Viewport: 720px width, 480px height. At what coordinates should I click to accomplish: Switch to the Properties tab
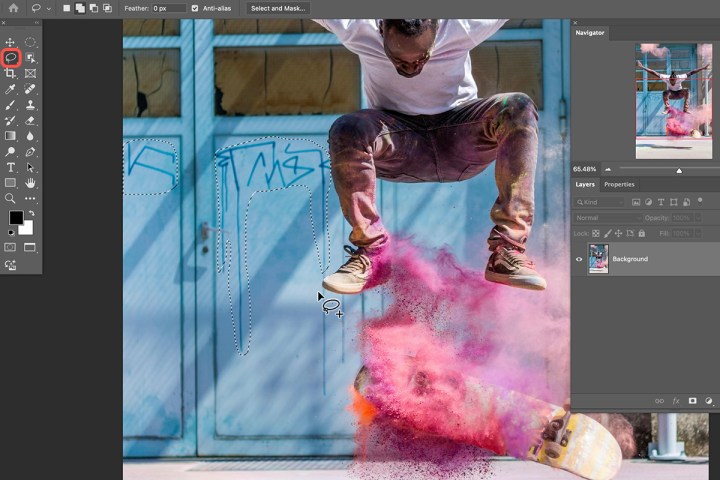pyautogui.click(x=619, y=184)
